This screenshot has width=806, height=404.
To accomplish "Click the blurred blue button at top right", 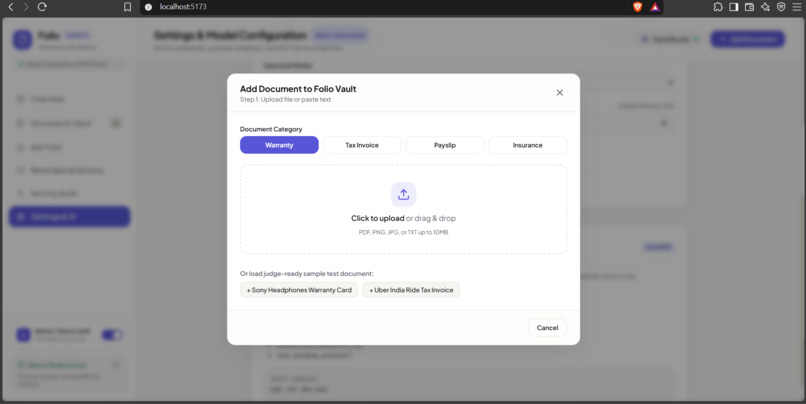I will point(747,39).
